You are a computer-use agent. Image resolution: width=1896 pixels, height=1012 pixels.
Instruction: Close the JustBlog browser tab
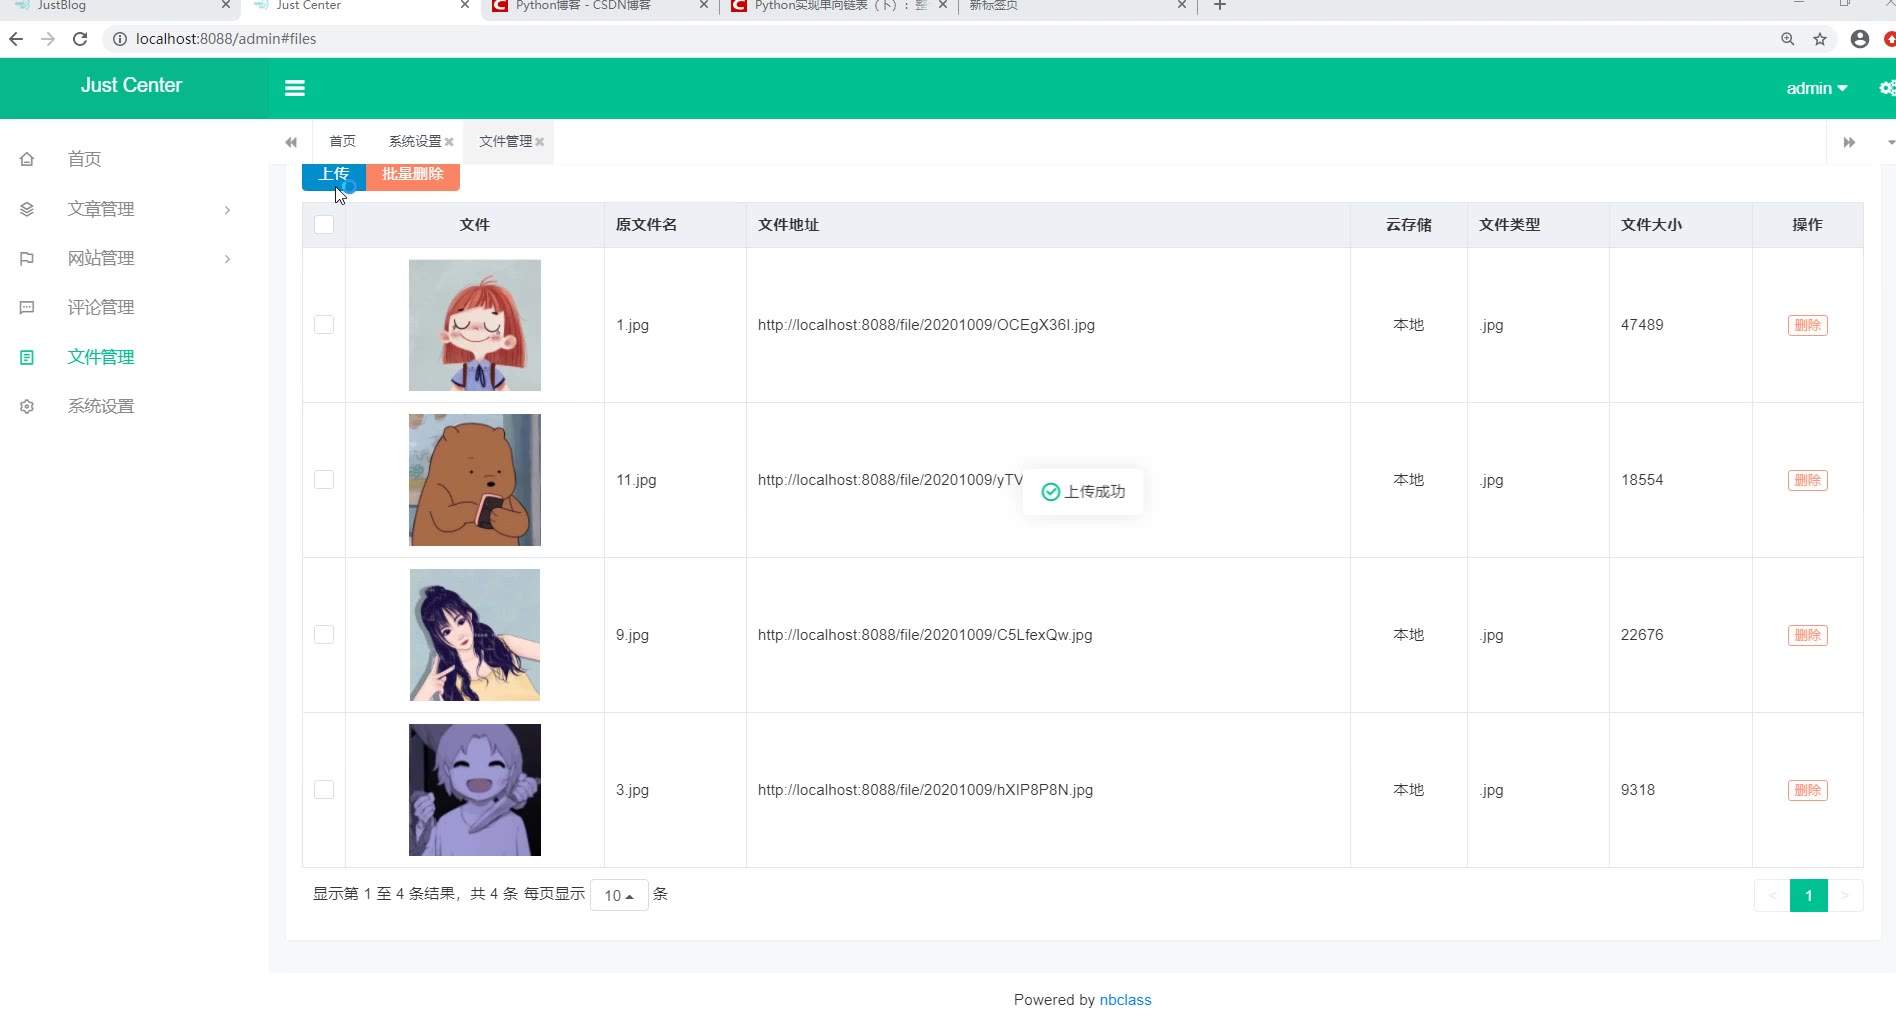point(226,5)
